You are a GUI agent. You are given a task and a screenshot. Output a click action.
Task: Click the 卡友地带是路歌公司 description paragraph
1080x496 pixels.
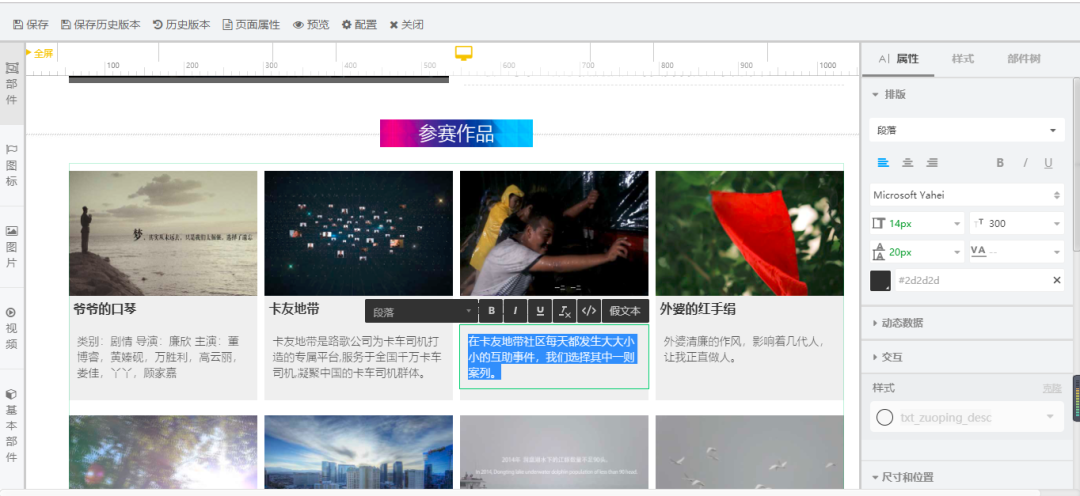pos(357,357)
